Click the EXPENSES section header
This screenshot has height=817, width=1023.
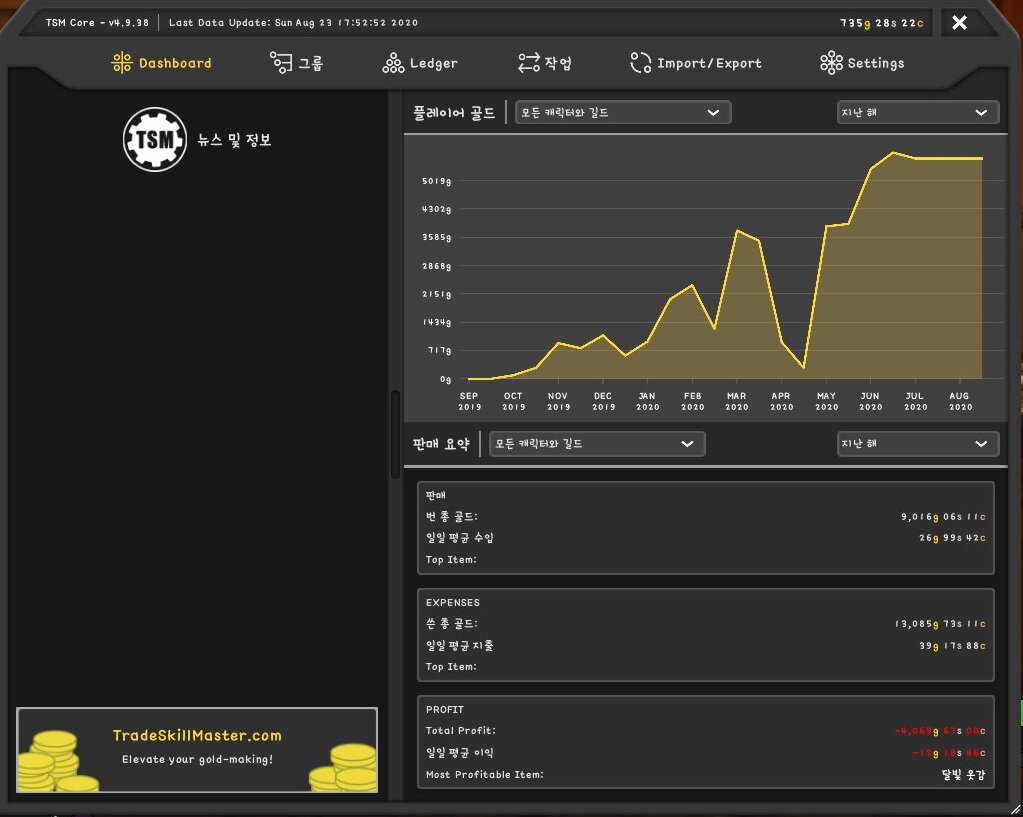click(453, 602)
